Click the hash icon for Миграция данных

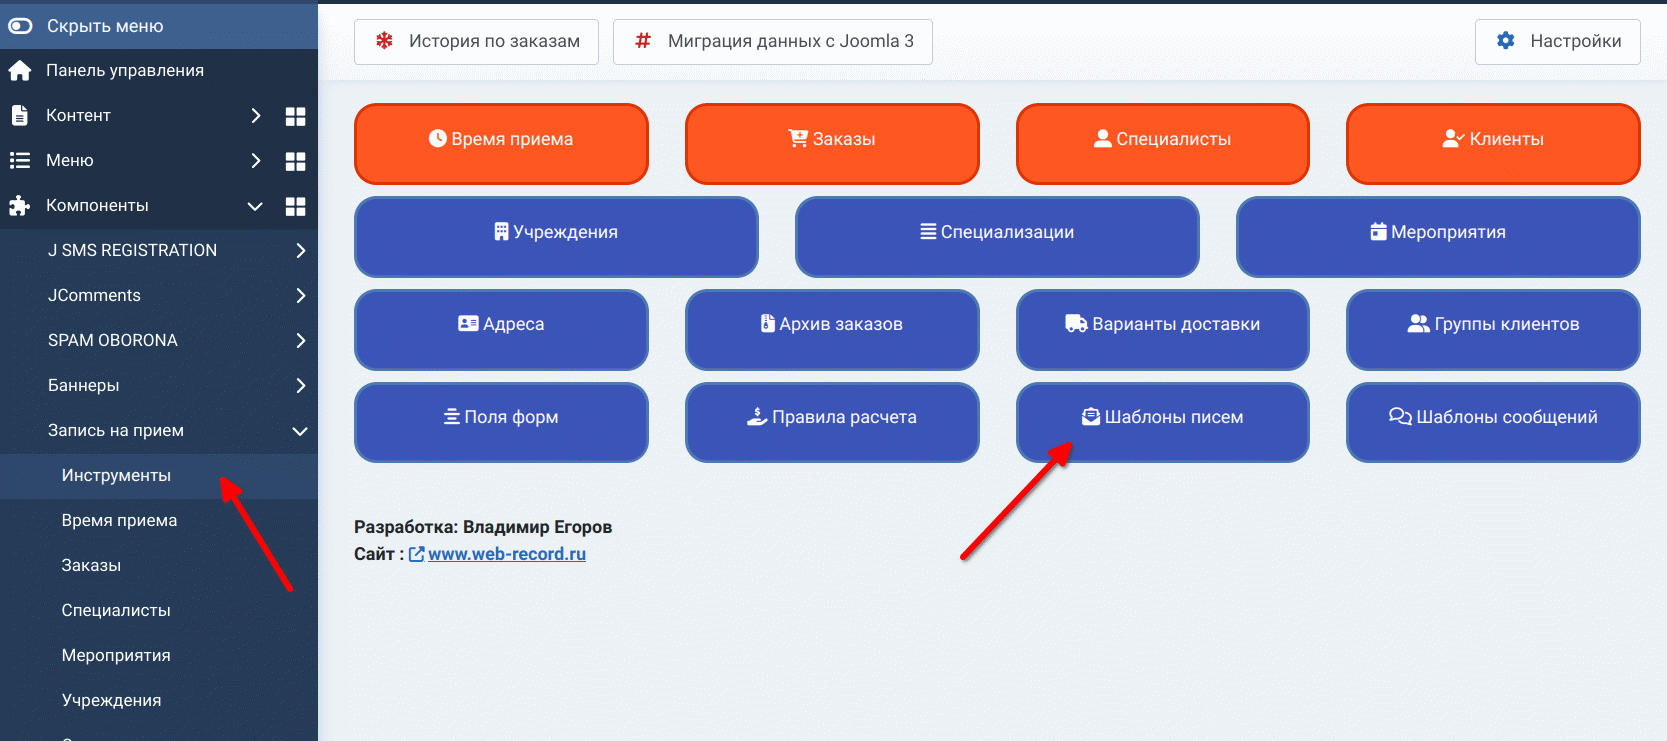(x=643, y=41)
